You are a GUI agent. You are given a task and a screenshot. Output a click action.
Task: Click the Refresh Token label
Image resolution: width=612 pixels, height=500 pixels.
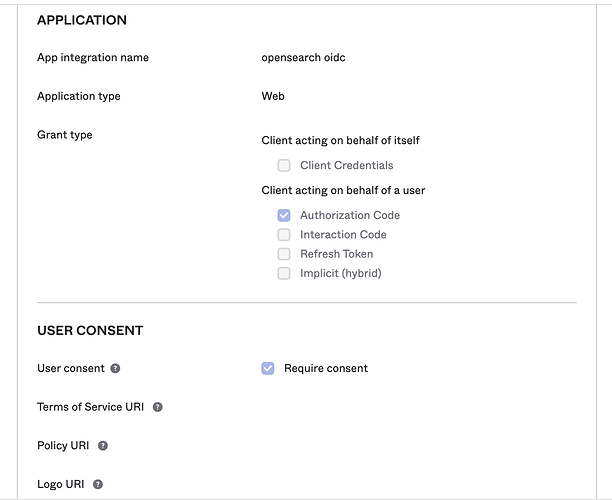(x=337, y=254)
